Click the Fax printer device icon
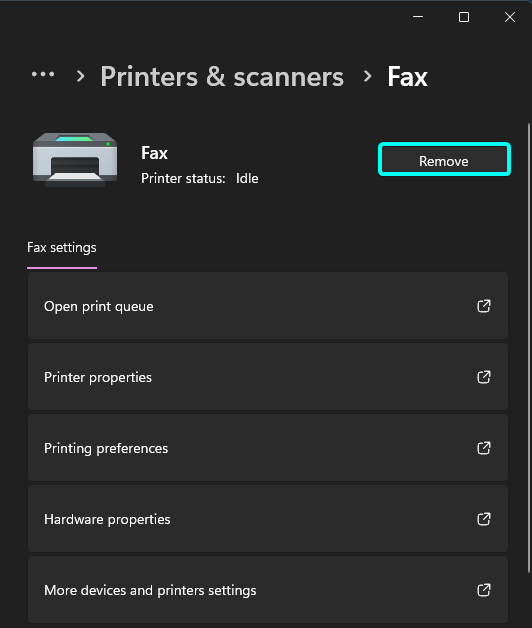 click(x=75, y=160)
